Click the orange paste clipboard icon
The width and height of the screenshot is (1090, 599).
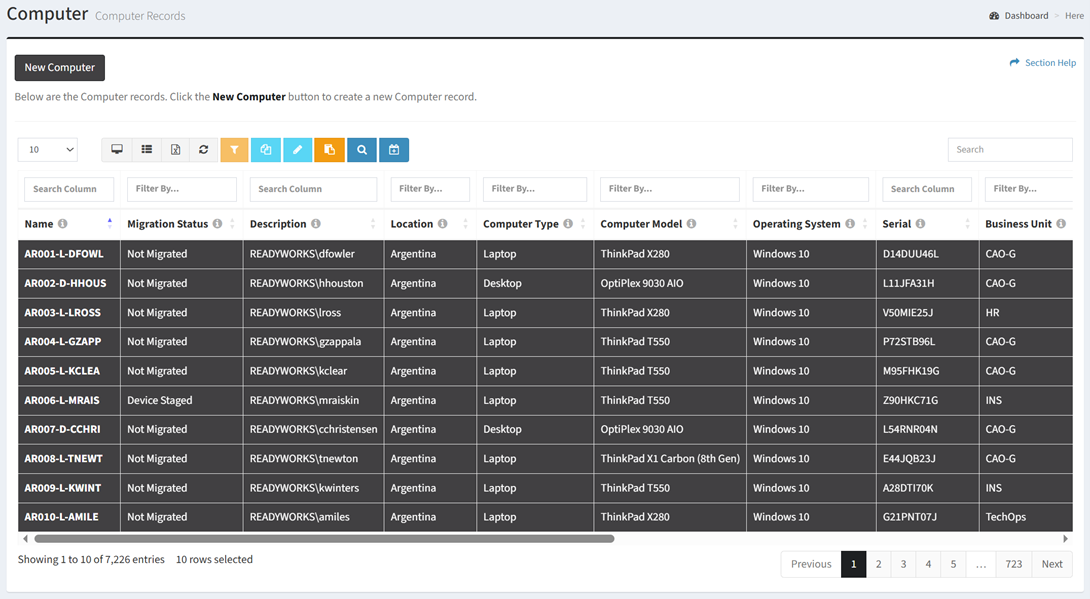tap(329, 150)
